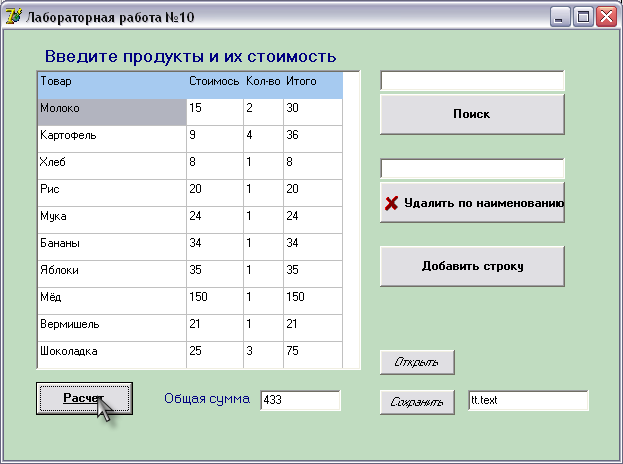
Task: Click the Товар column header
Action: [x=112, y=85]
